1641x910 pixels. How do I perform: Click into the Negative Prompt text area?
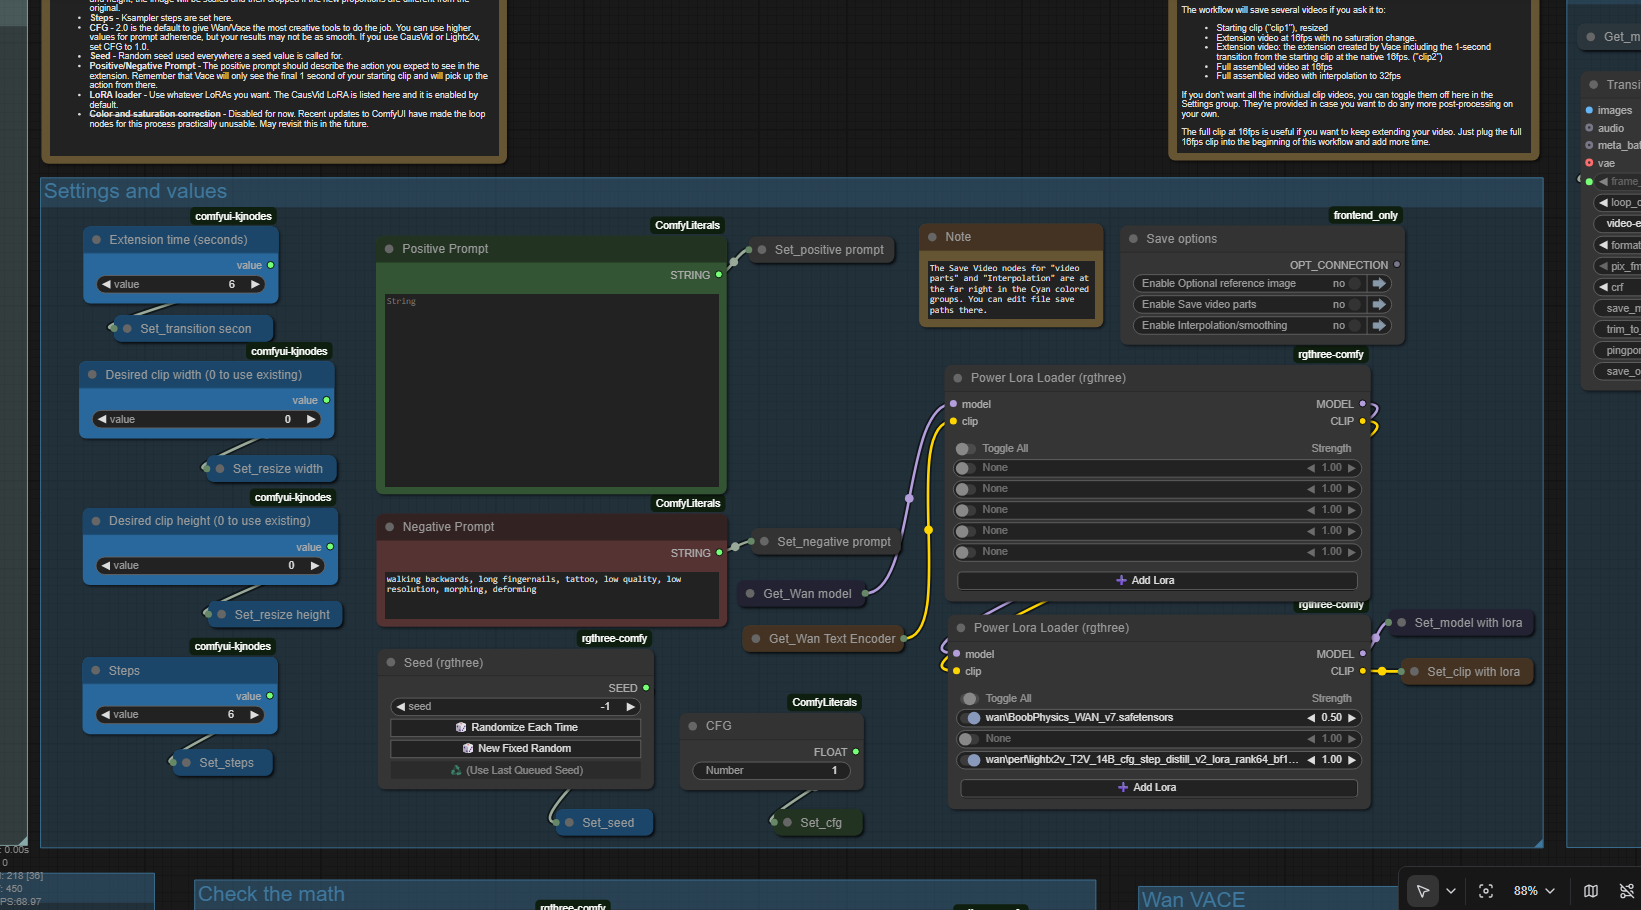[x=550, y=596]
